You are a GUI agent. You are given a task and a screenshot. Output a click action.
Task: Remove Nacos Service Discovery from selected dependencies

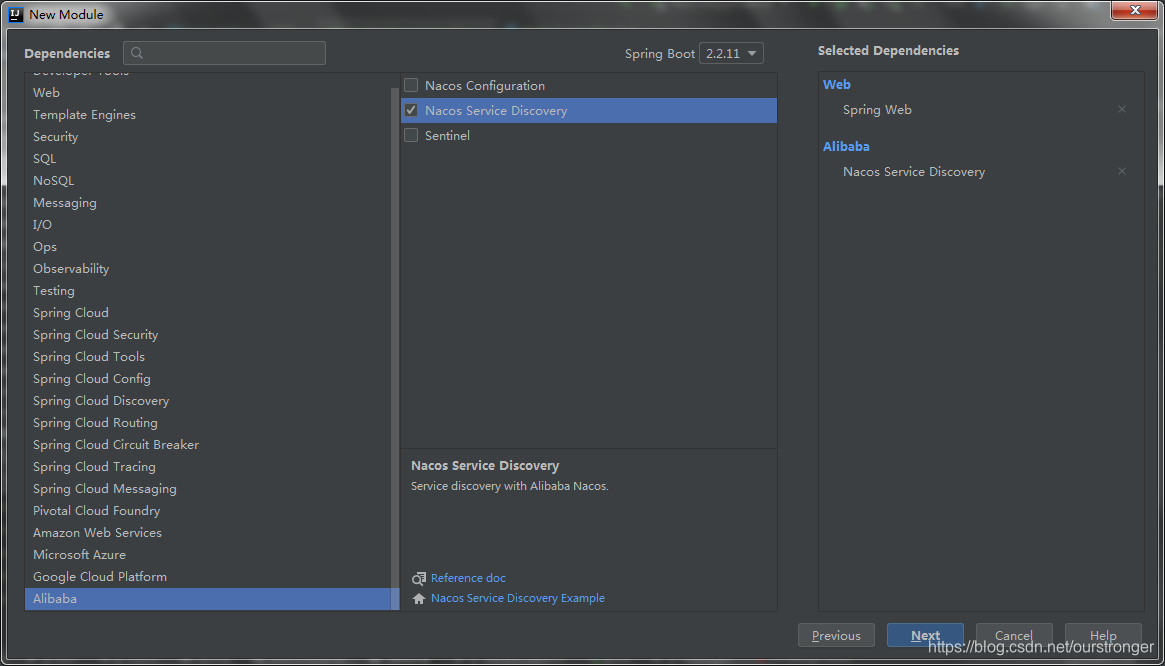pyautogui.click(x=1122, y=171)
